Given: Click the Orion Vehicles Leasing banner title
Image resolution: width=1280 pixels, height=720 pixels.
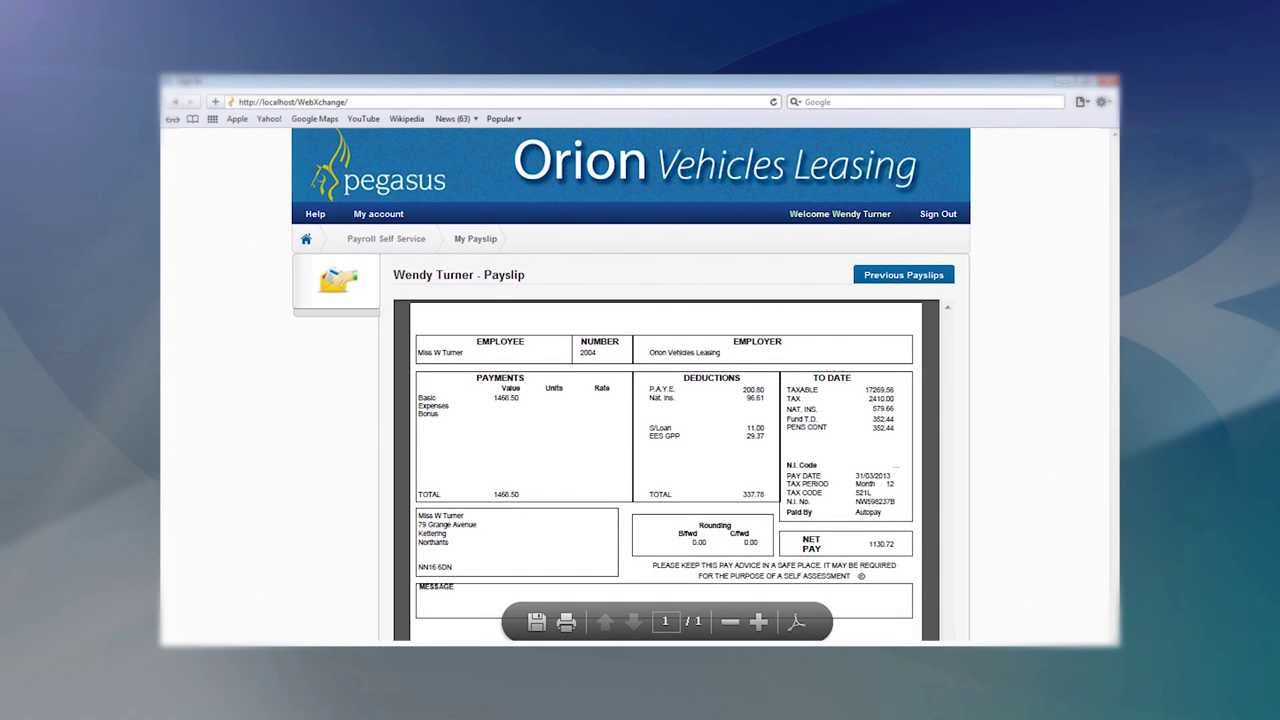Looking at the screenshot, I should pyautogui.click(x=715, y=163).
